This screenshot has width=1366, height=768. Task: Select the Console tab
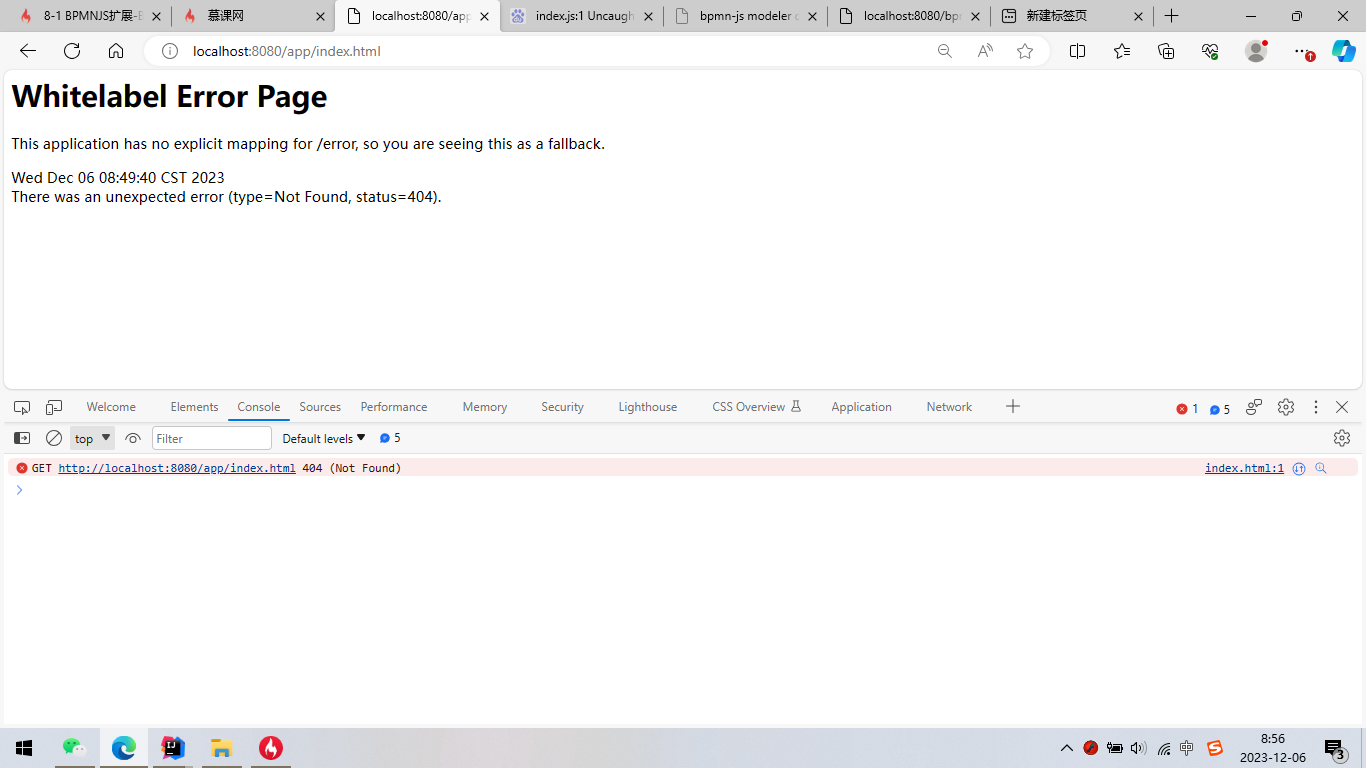(x=259, y=407)
